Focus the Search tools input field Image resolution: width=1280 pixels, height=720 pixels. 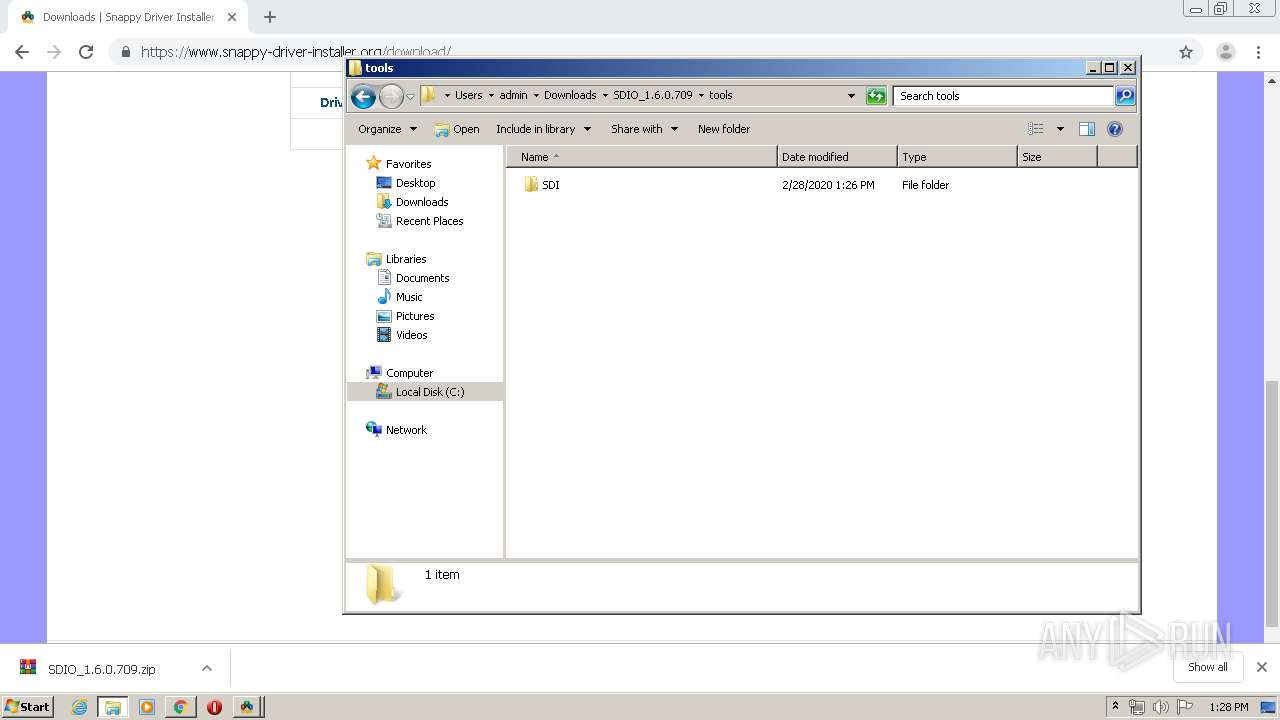click(1003, 96)
